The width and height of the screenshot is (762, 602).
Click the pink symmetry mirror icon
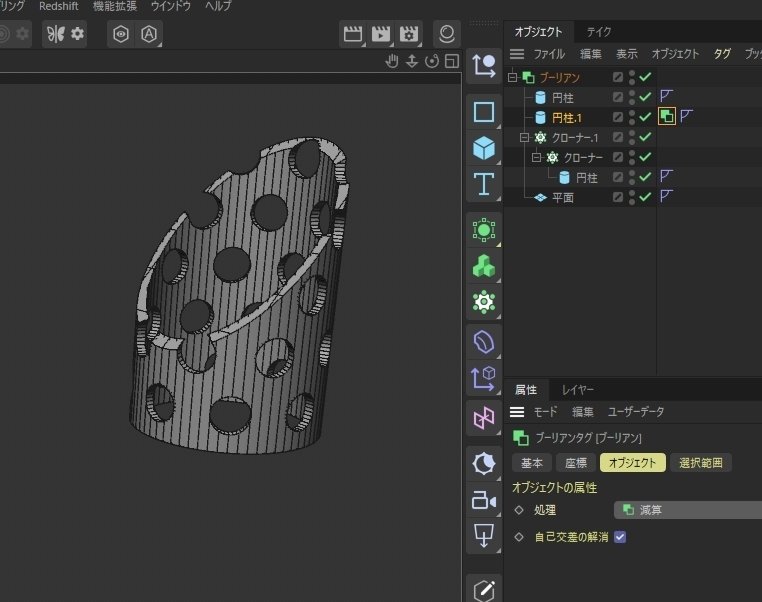coord(484,418)
